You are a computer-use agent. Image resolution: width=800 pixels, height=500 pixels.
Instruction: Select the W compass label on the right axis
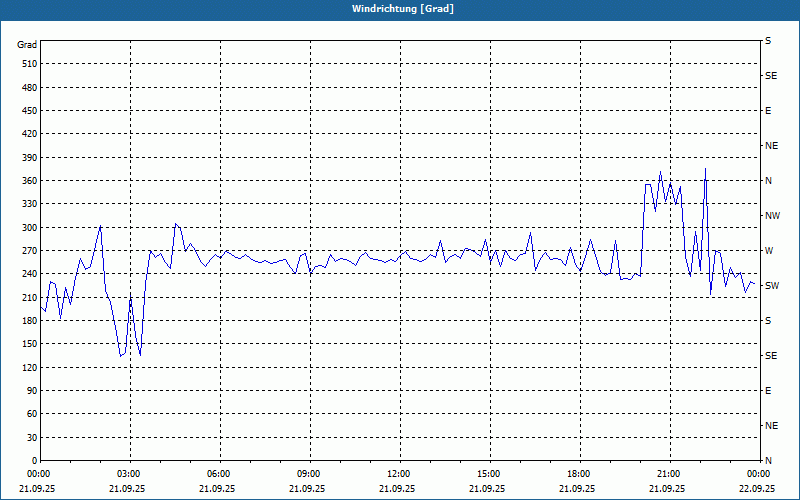tap(769, 251)
